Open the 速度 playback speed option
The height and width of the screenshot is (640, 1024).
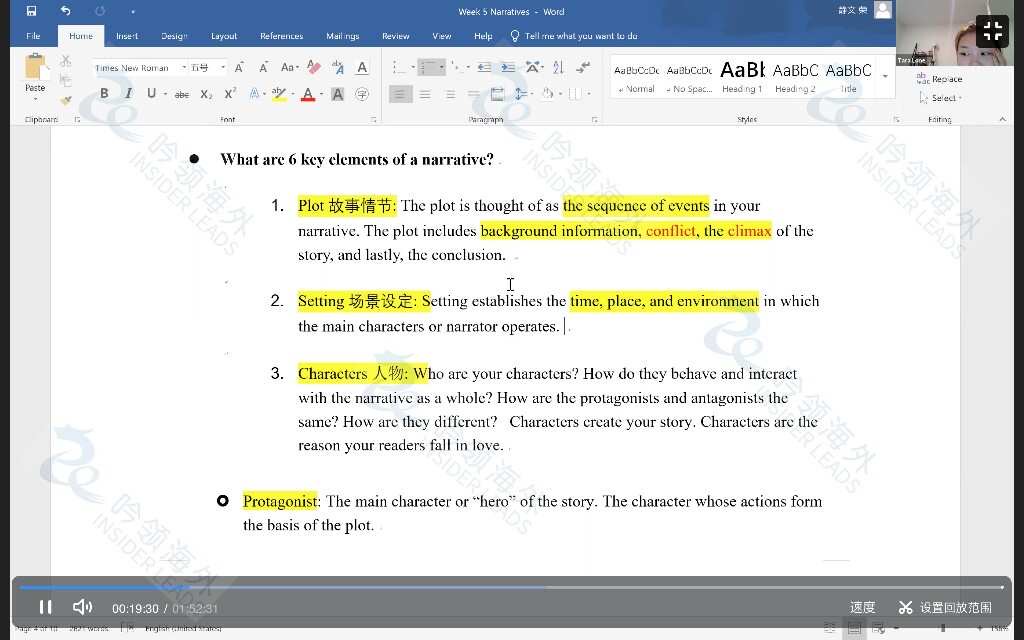pyautogui.click(x=862, y=607)
